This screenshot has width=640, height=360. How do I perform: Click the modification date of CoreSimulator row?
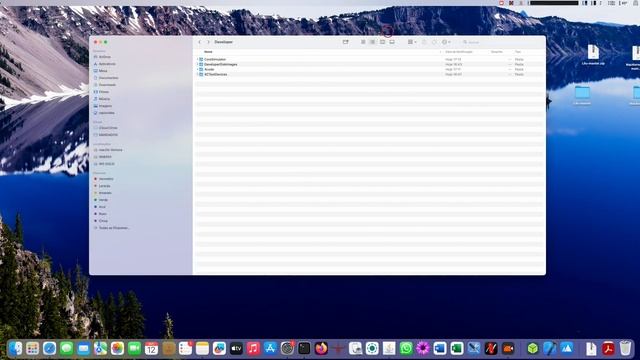point(453,60)
